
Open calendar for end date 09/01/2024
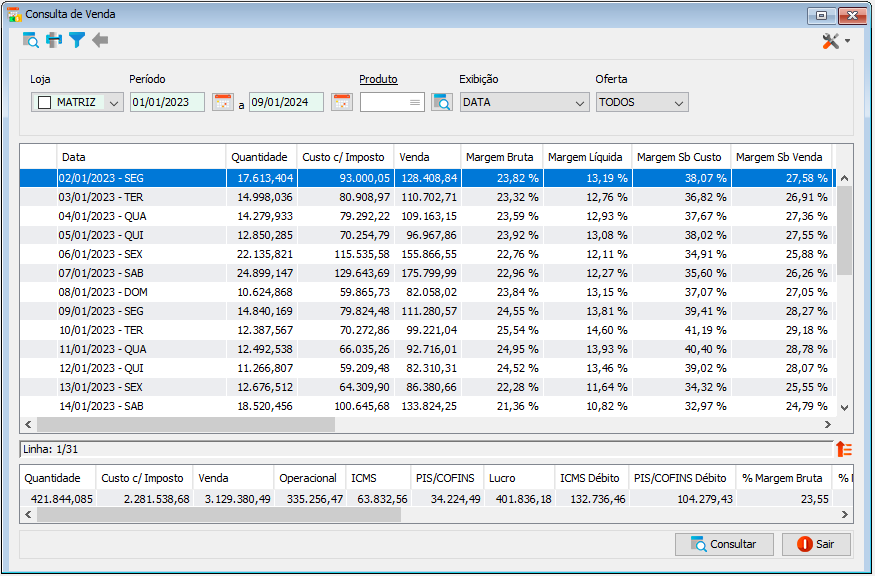[342, 102]
